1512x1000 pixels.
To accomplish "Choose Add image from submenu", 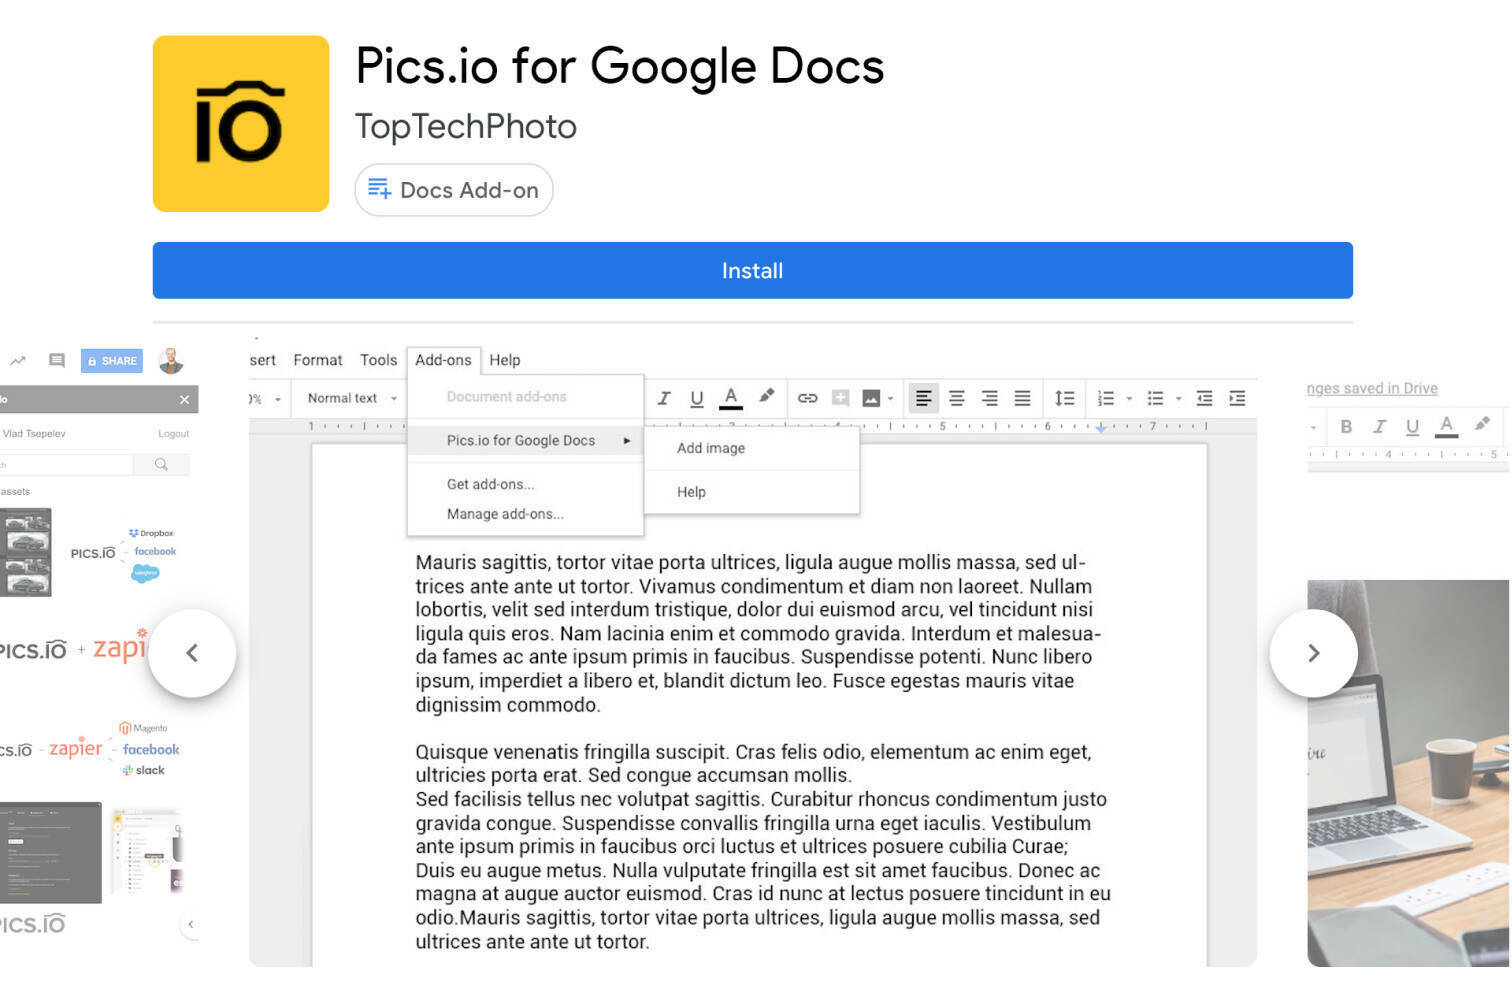I will pyautogui.click(x=710, y=448).
